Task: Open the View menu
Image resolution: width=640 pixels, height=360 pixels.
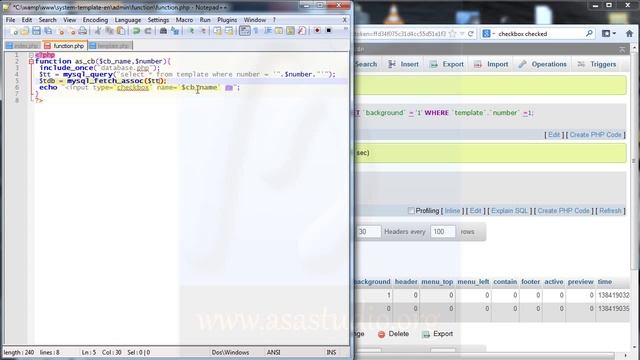Action: point(69,20)
